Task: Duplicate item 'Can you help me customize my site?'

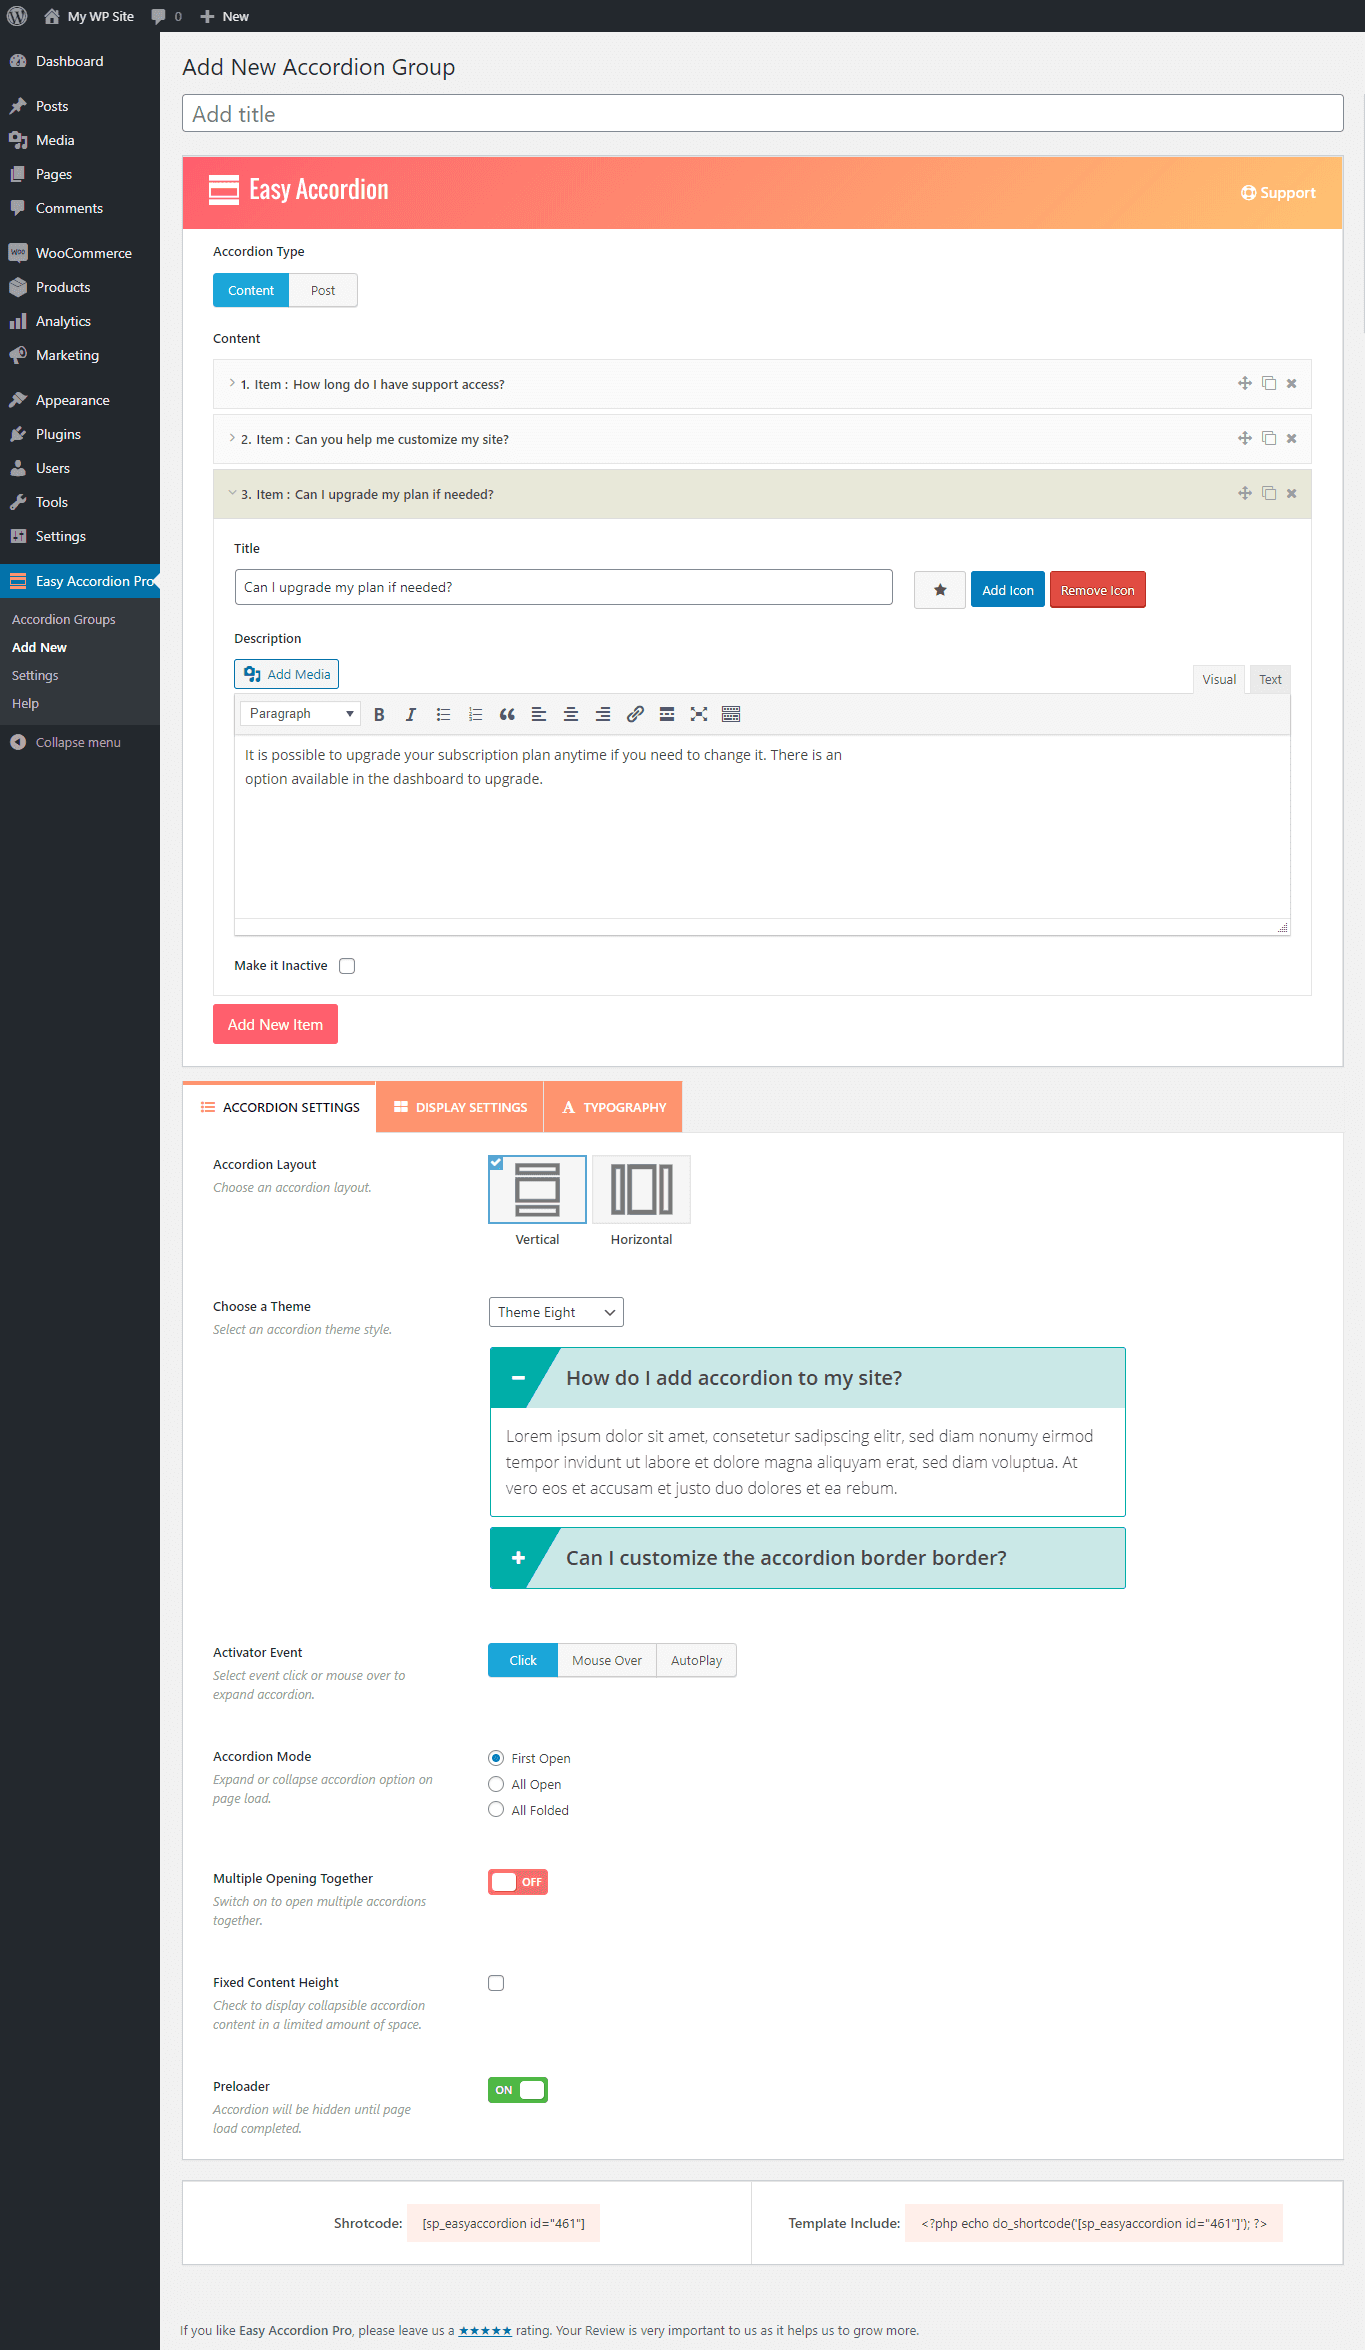Action: click(x=1269, y=438)
